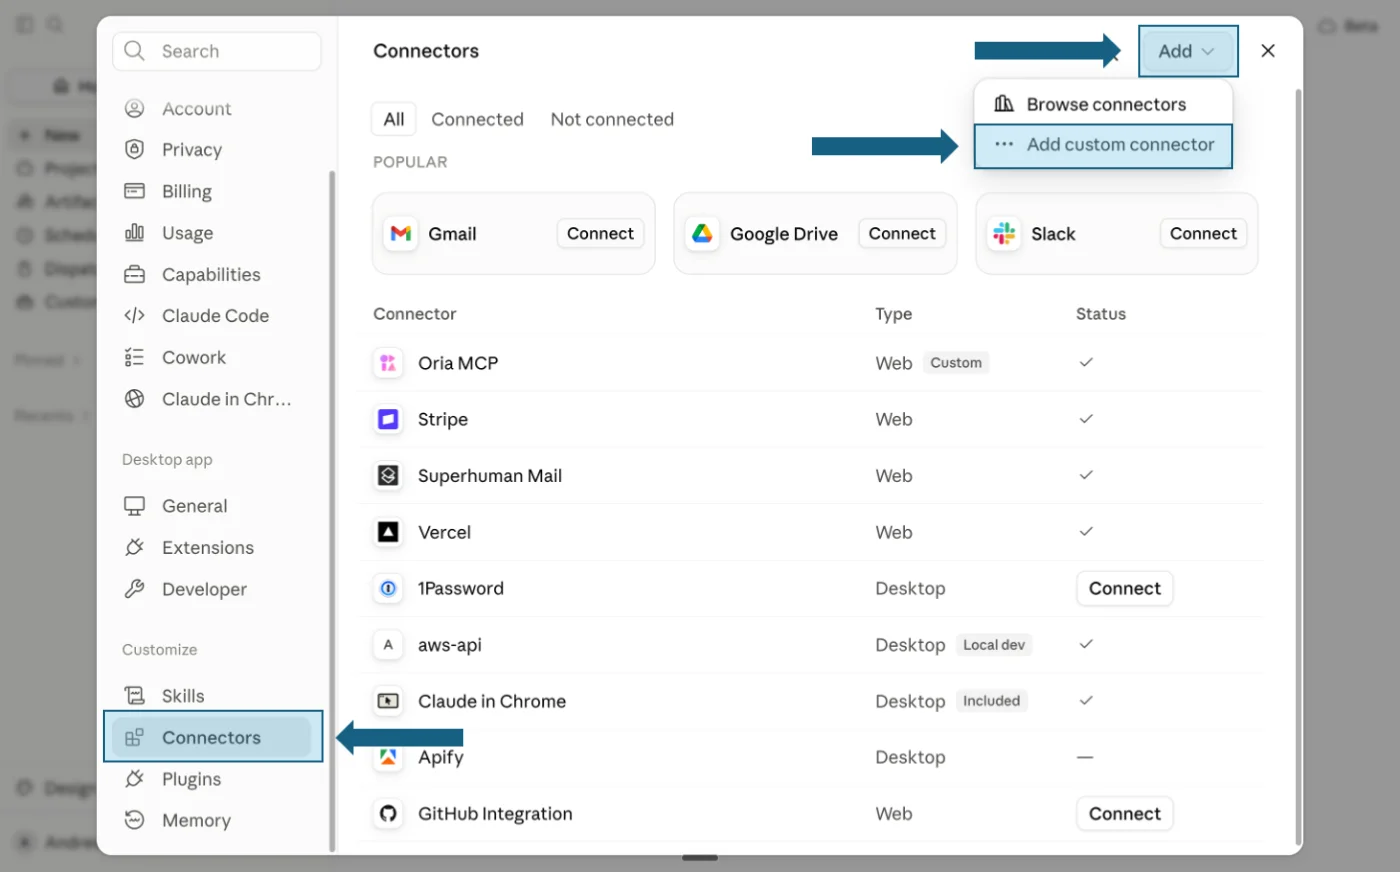Click the 1Password connector icon
Viewport: 1400px width, 872px height.
pos(388,588)
